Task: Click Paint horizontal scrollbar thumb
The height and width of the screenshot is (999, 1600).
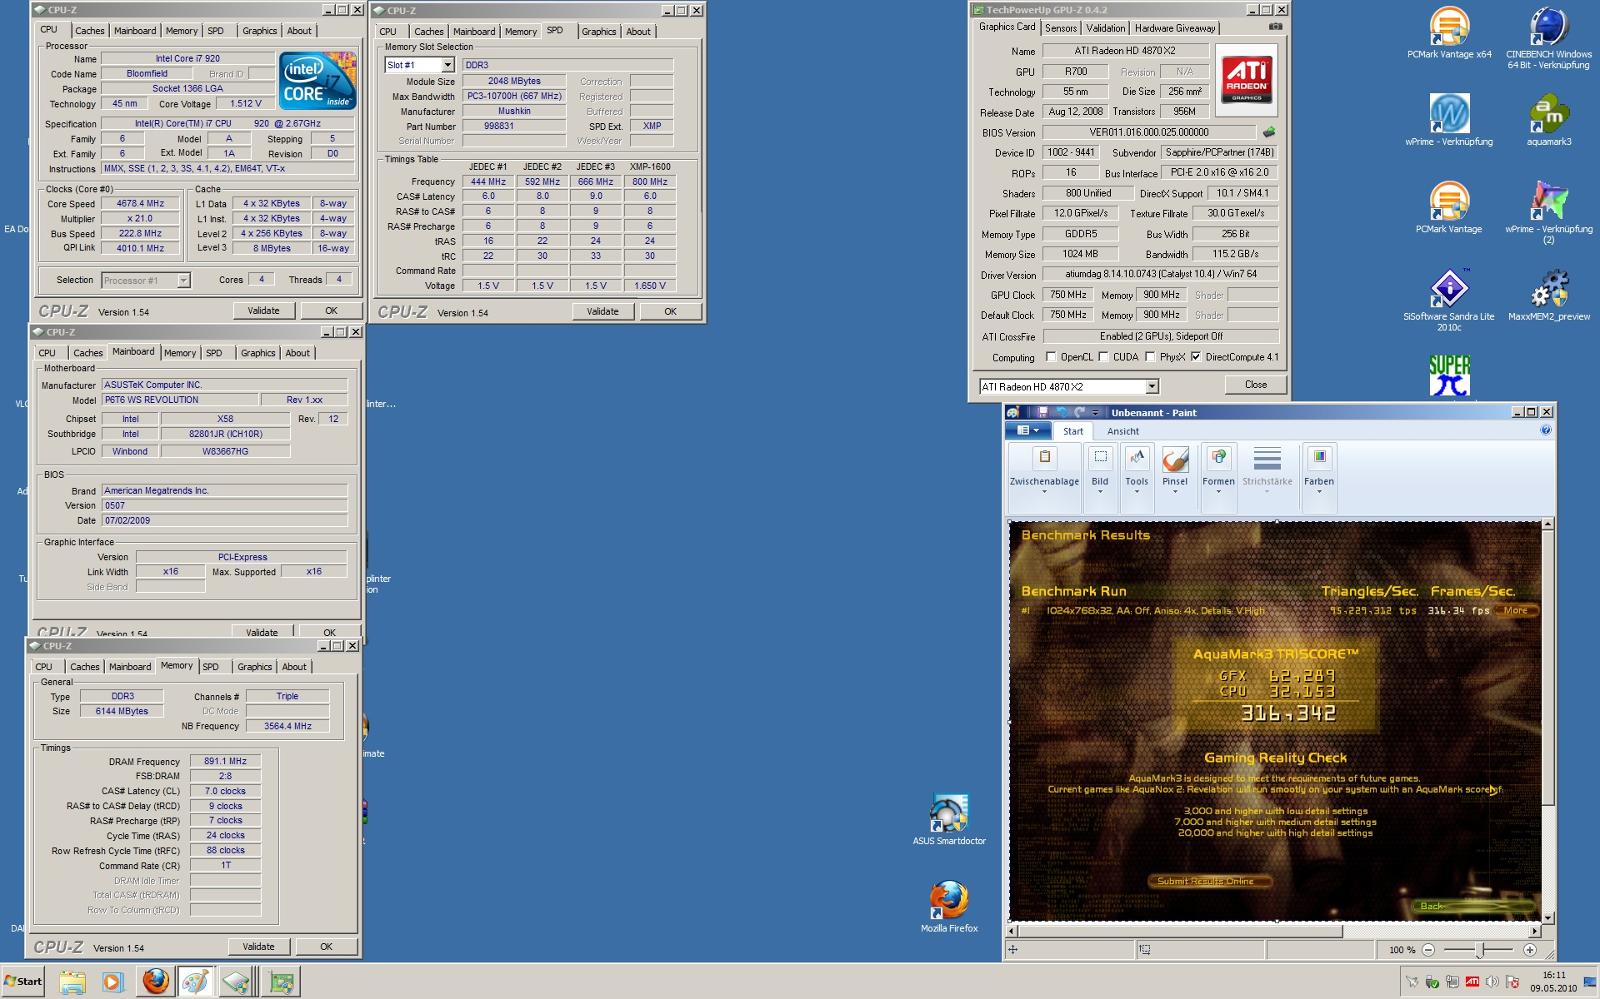Action: point(1181,931)
